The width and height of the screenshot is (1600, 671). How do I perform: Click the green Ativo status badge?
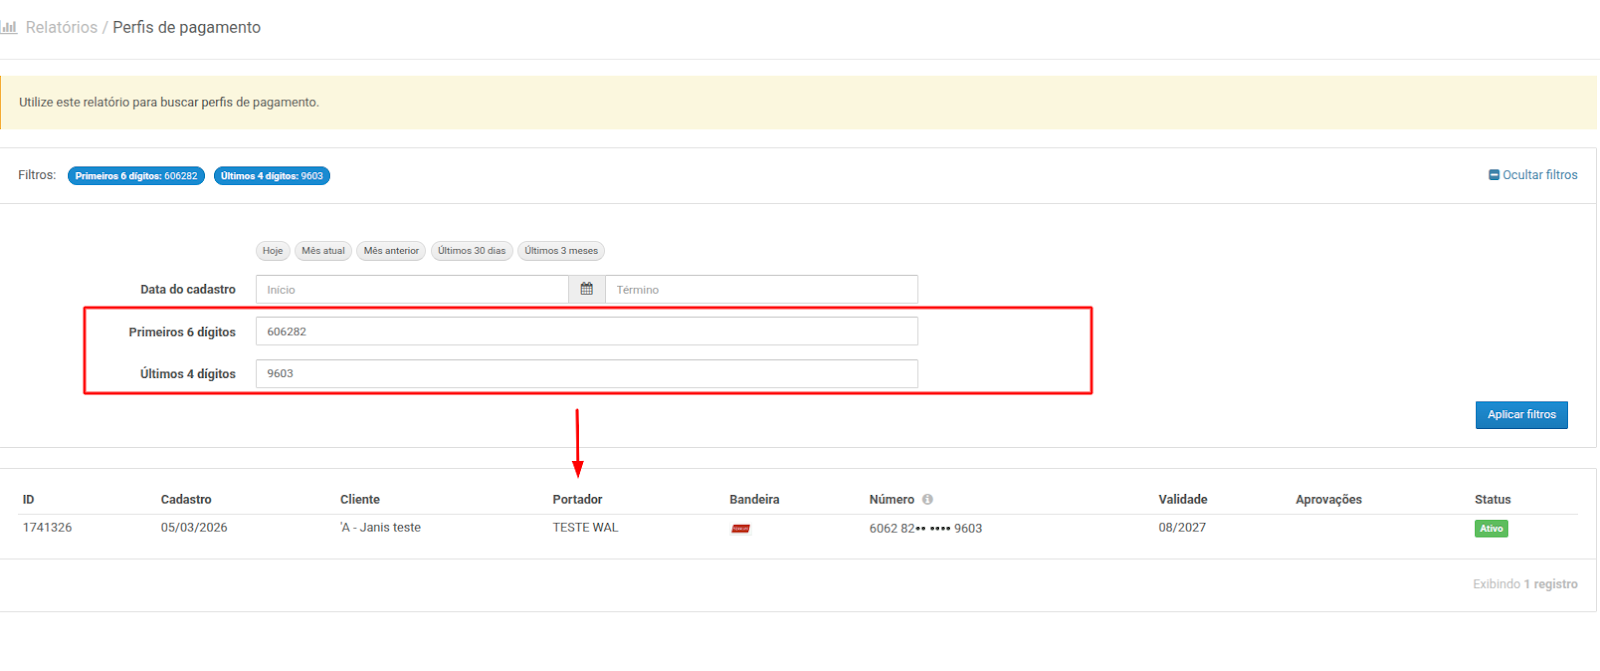(x=1491, y=528)
